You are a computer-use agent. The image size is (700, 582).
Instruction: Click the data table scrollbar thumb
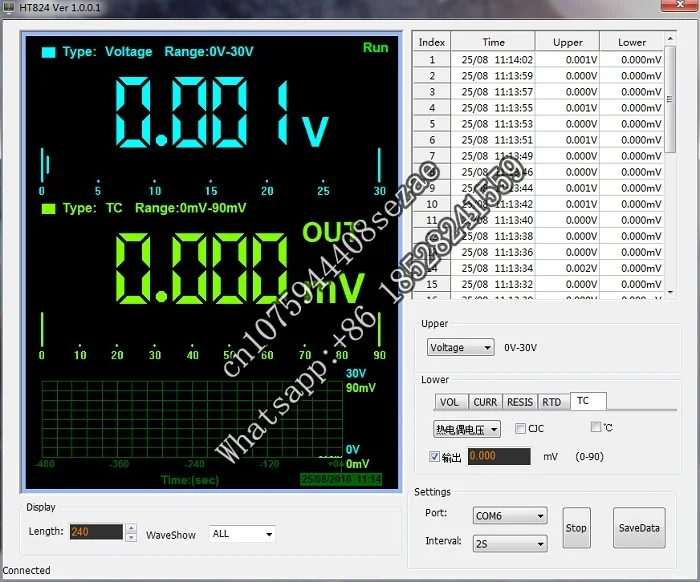(670, 99)
